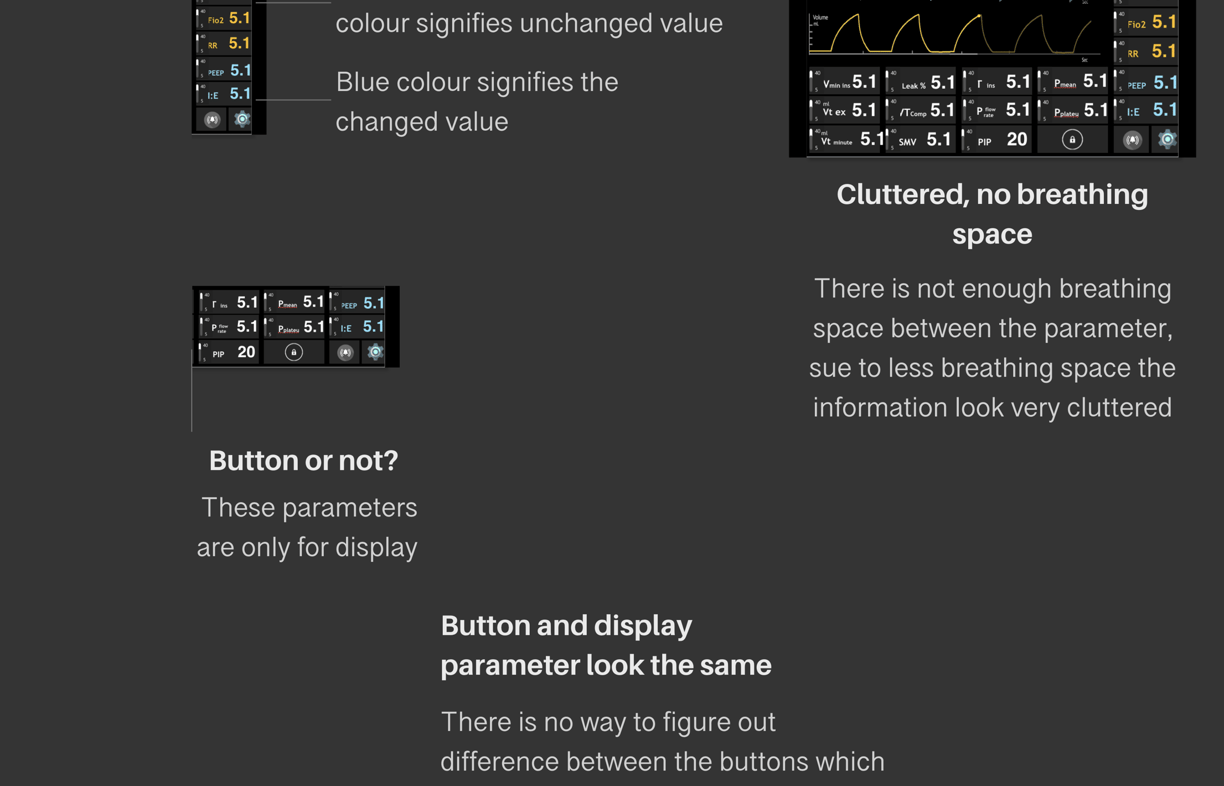Click the alarm bell icon in the small three-column panel
This screenshot has width=1224, height=786.
pos(345,352)
